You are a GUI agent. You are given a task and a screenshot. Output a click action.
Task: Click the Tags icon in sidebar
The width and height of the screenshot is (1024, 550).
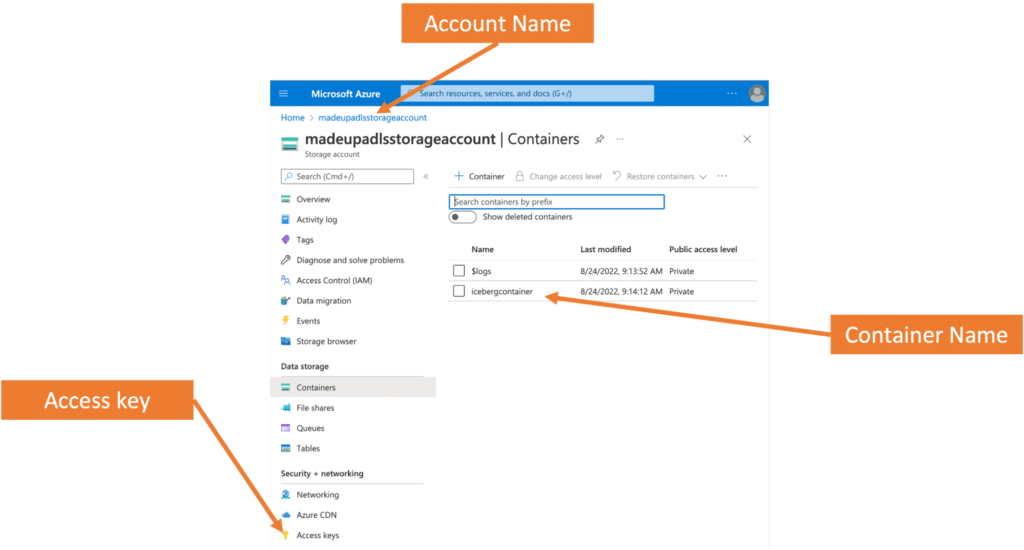pos(285,240)
